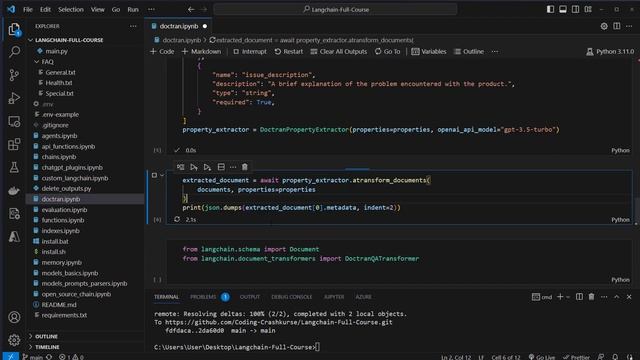
Task: Open the new terminal launch profile dropdown
Action: [x=568, y=297]
